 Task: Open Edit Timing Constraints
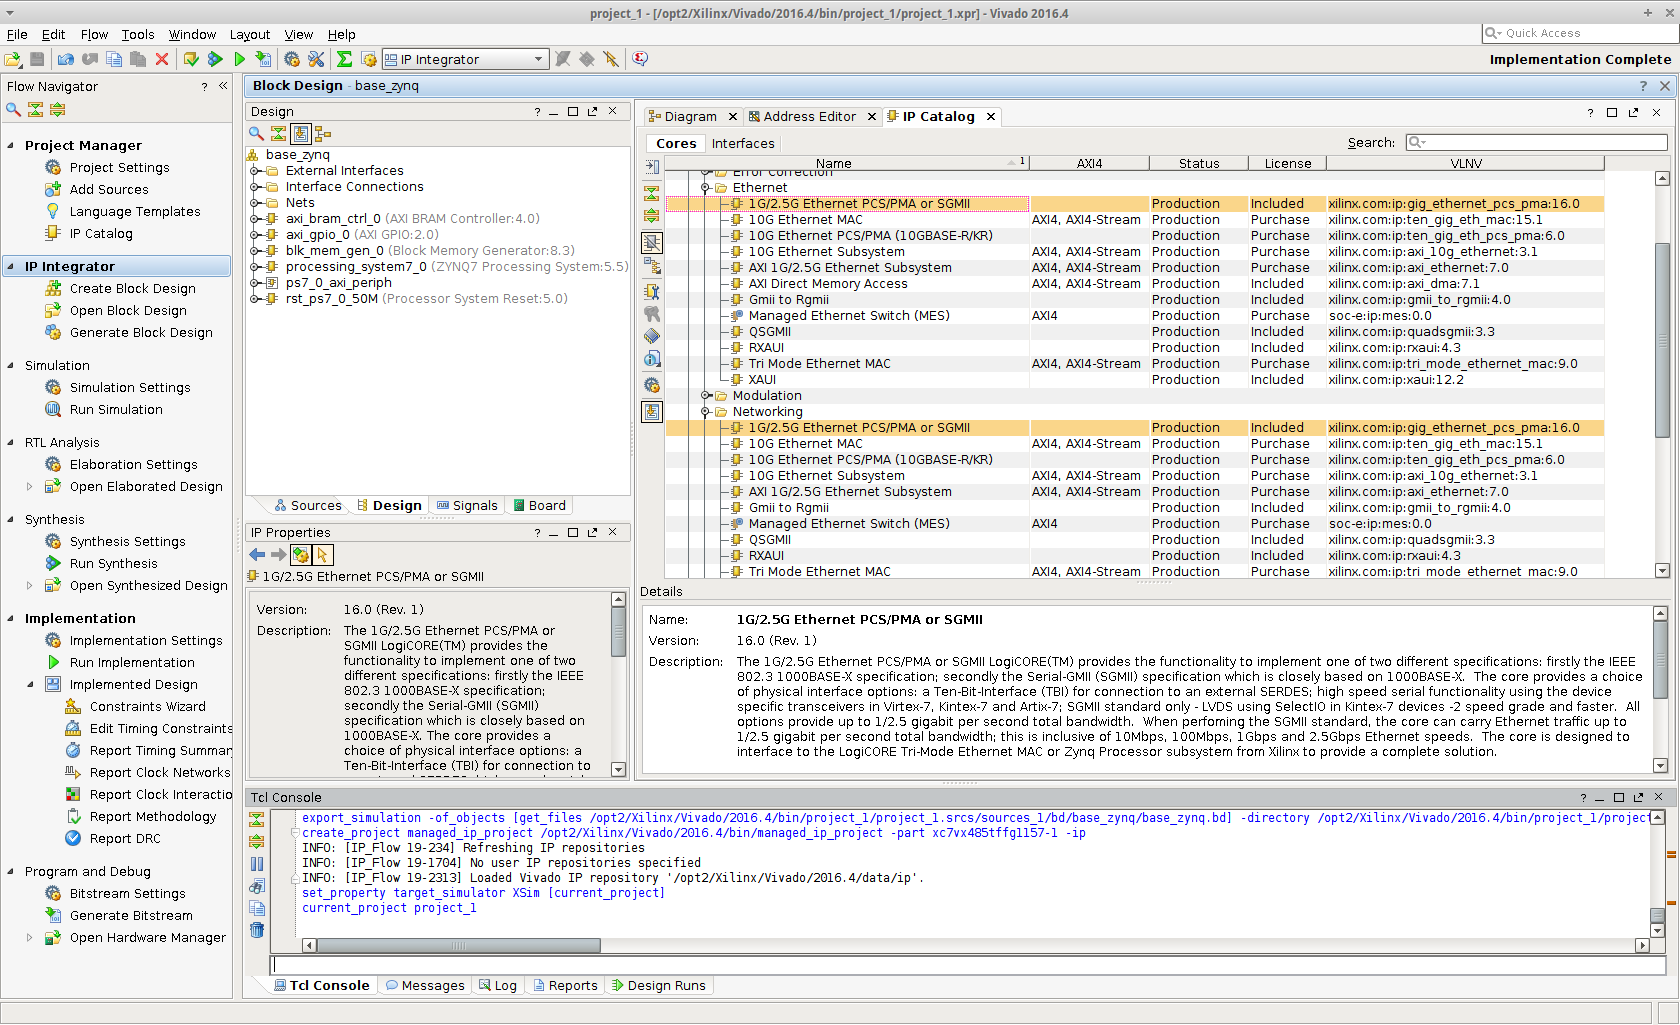pyautogui.click(x=160, y=729)
